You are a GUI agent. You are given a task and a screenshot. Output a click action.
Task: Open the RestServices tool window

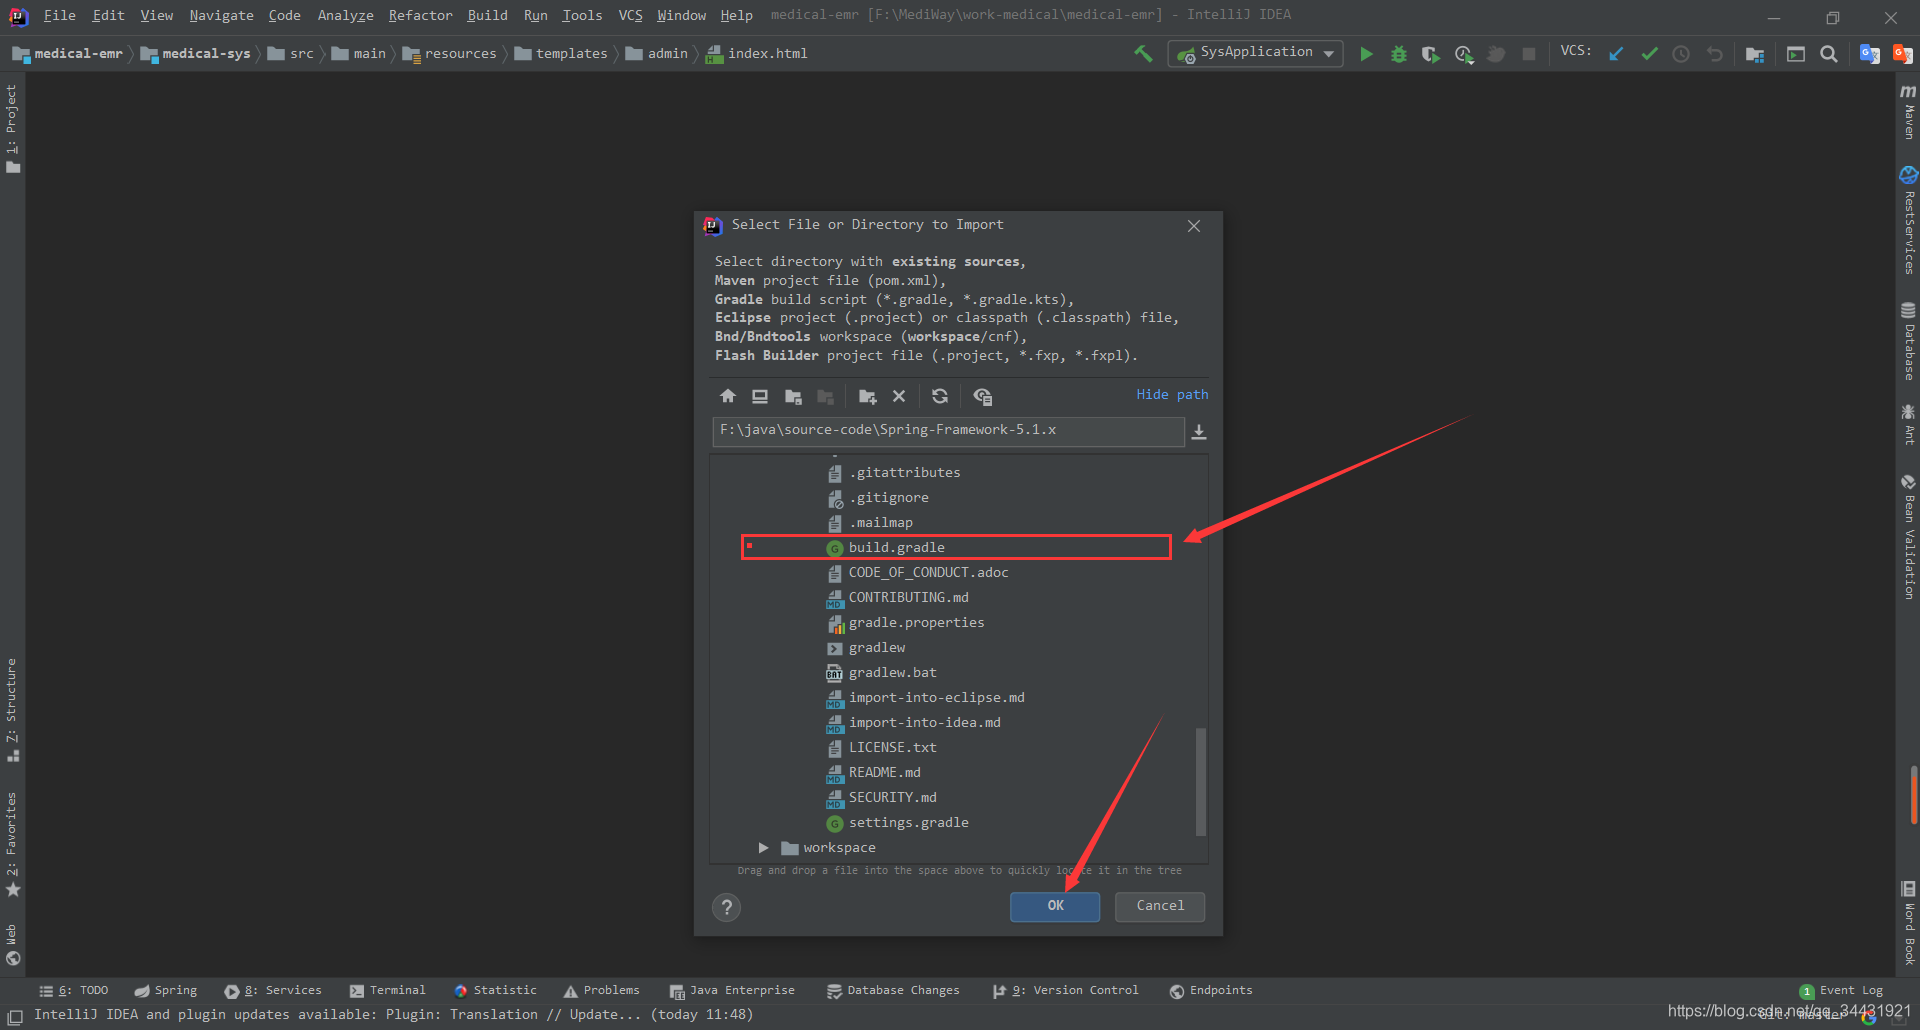(1908, 222)
